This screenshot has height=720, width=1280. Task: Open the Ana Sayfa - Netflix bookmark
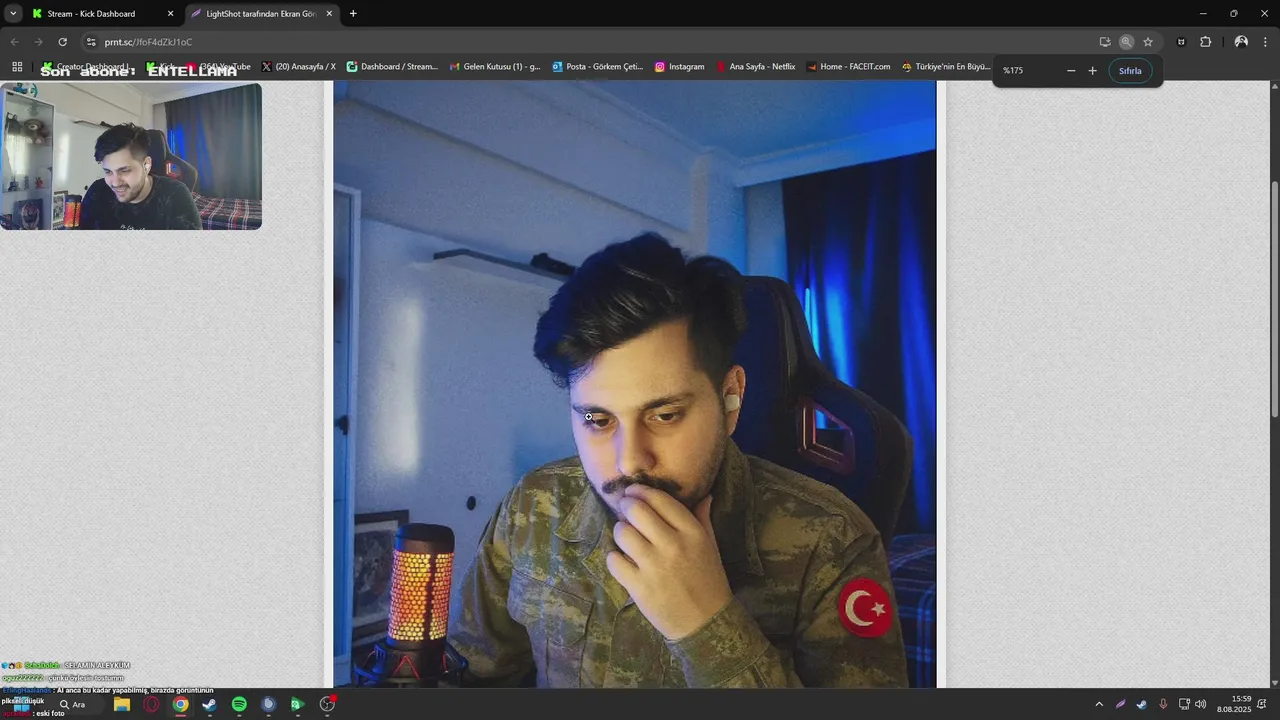pos(755,67)
